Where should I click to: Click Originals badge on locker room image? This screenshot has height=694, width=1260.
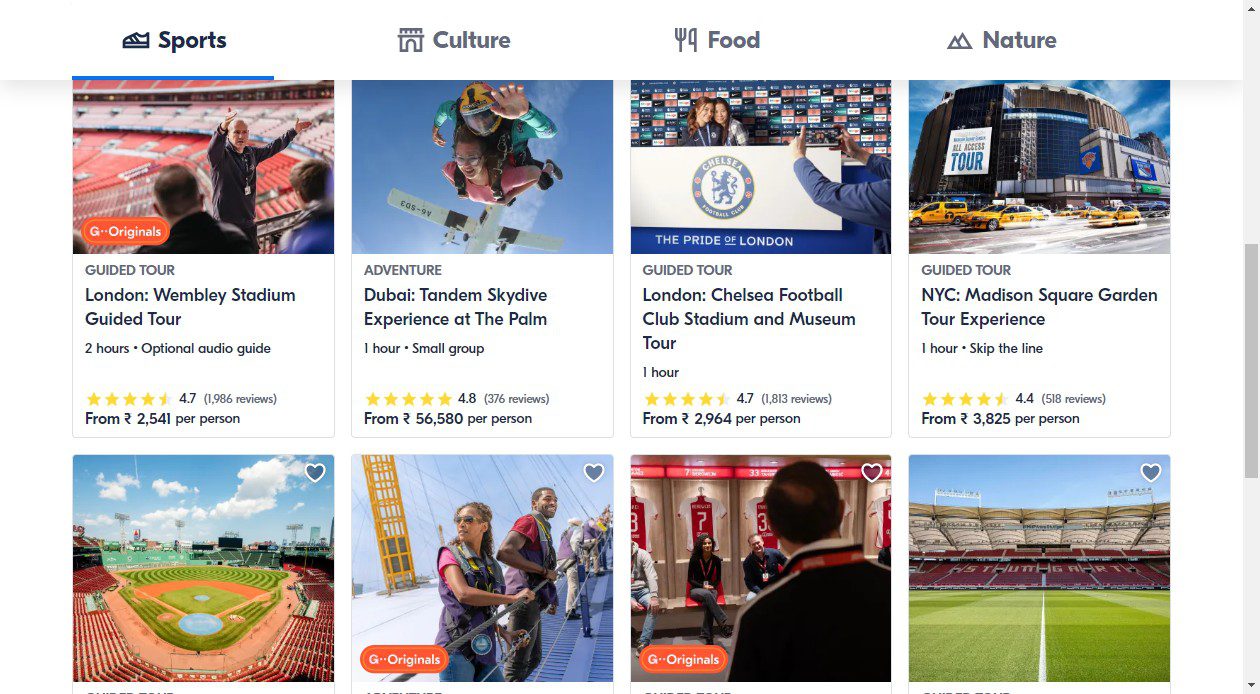tap(683, 660)
